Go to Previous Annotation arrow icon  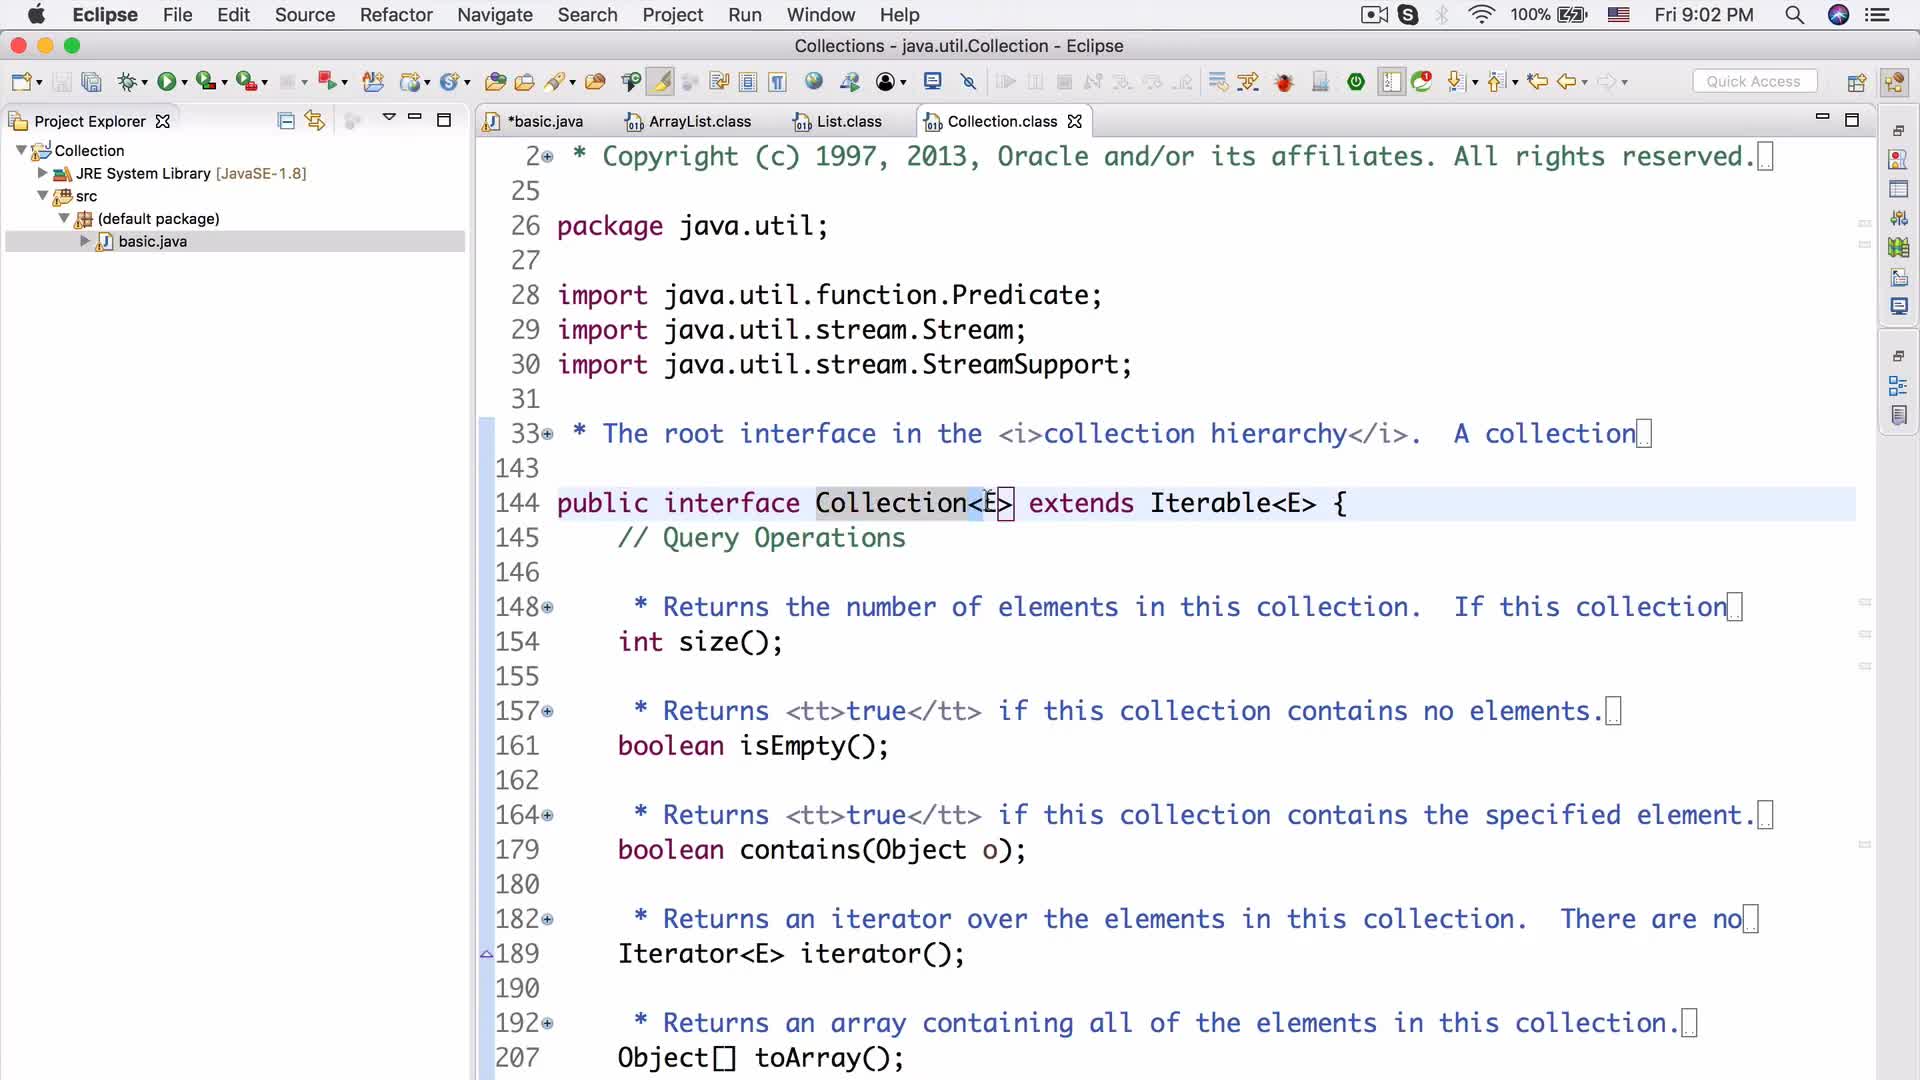click(1497, 82)
